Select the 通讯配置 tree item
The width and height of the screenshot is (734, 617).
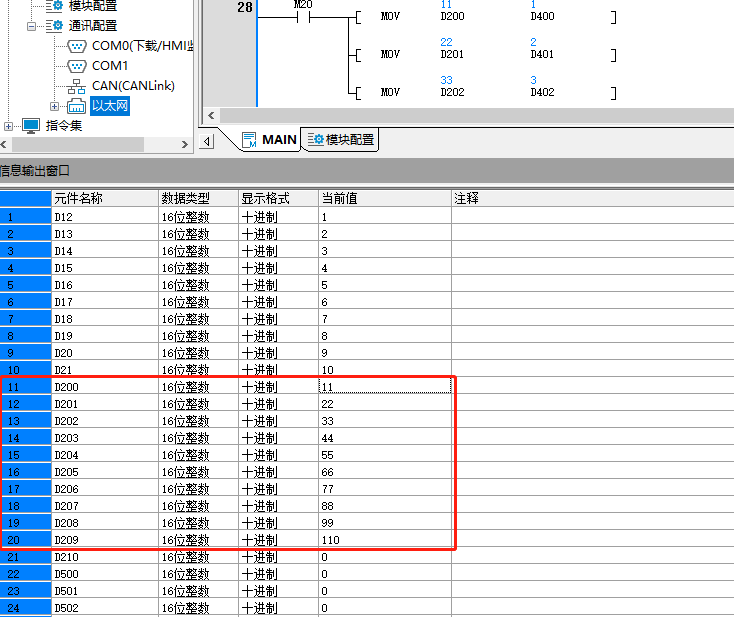coord(93,26)
